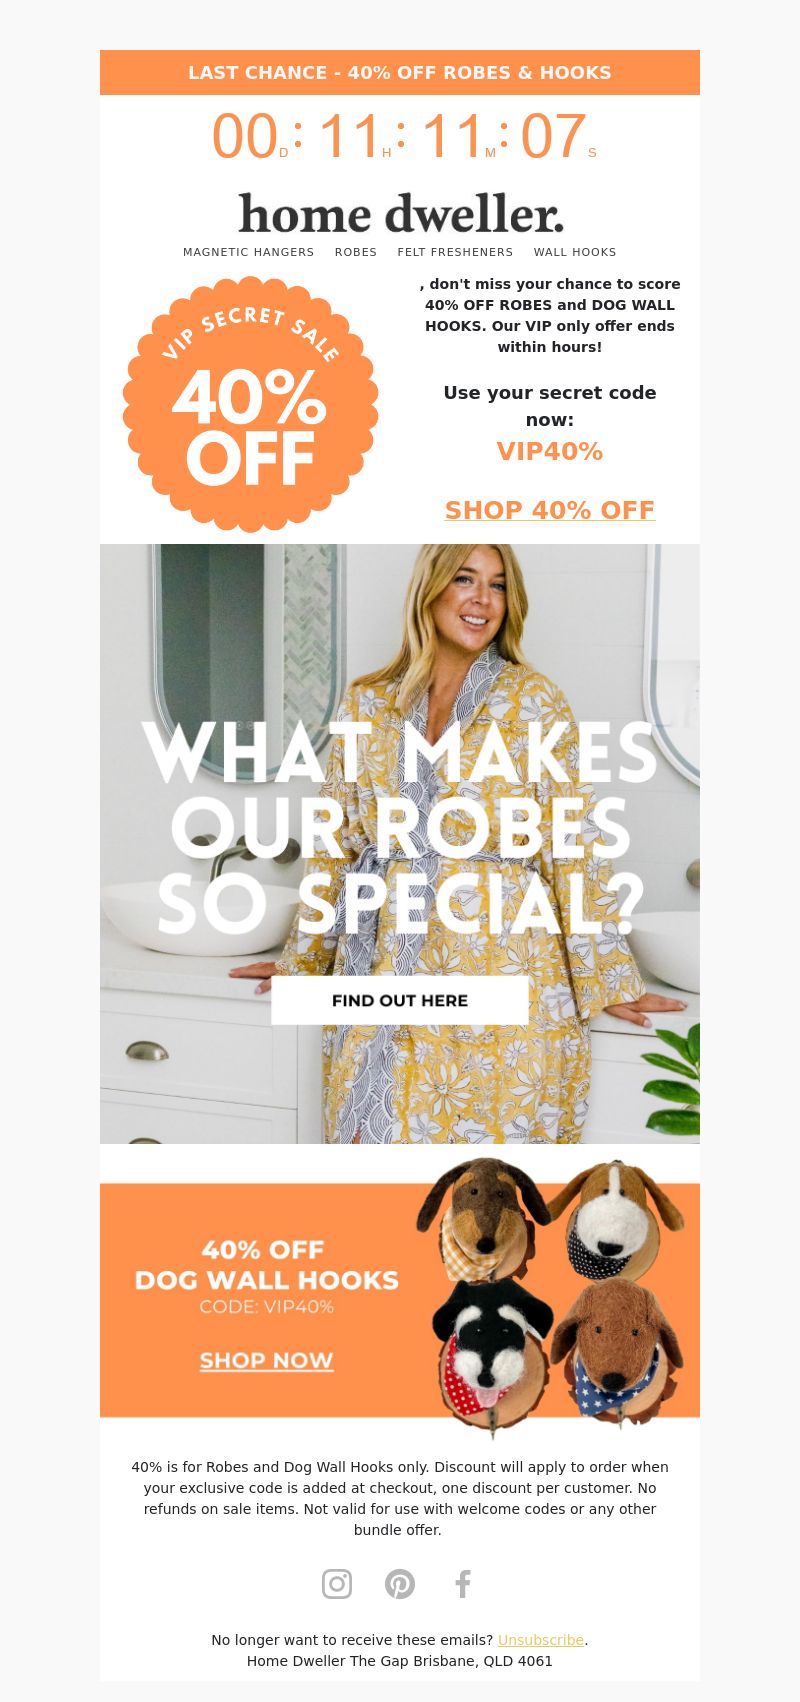Click the woman in yellow robe photo
The image size is (800, 1702).
pos(400,844)
